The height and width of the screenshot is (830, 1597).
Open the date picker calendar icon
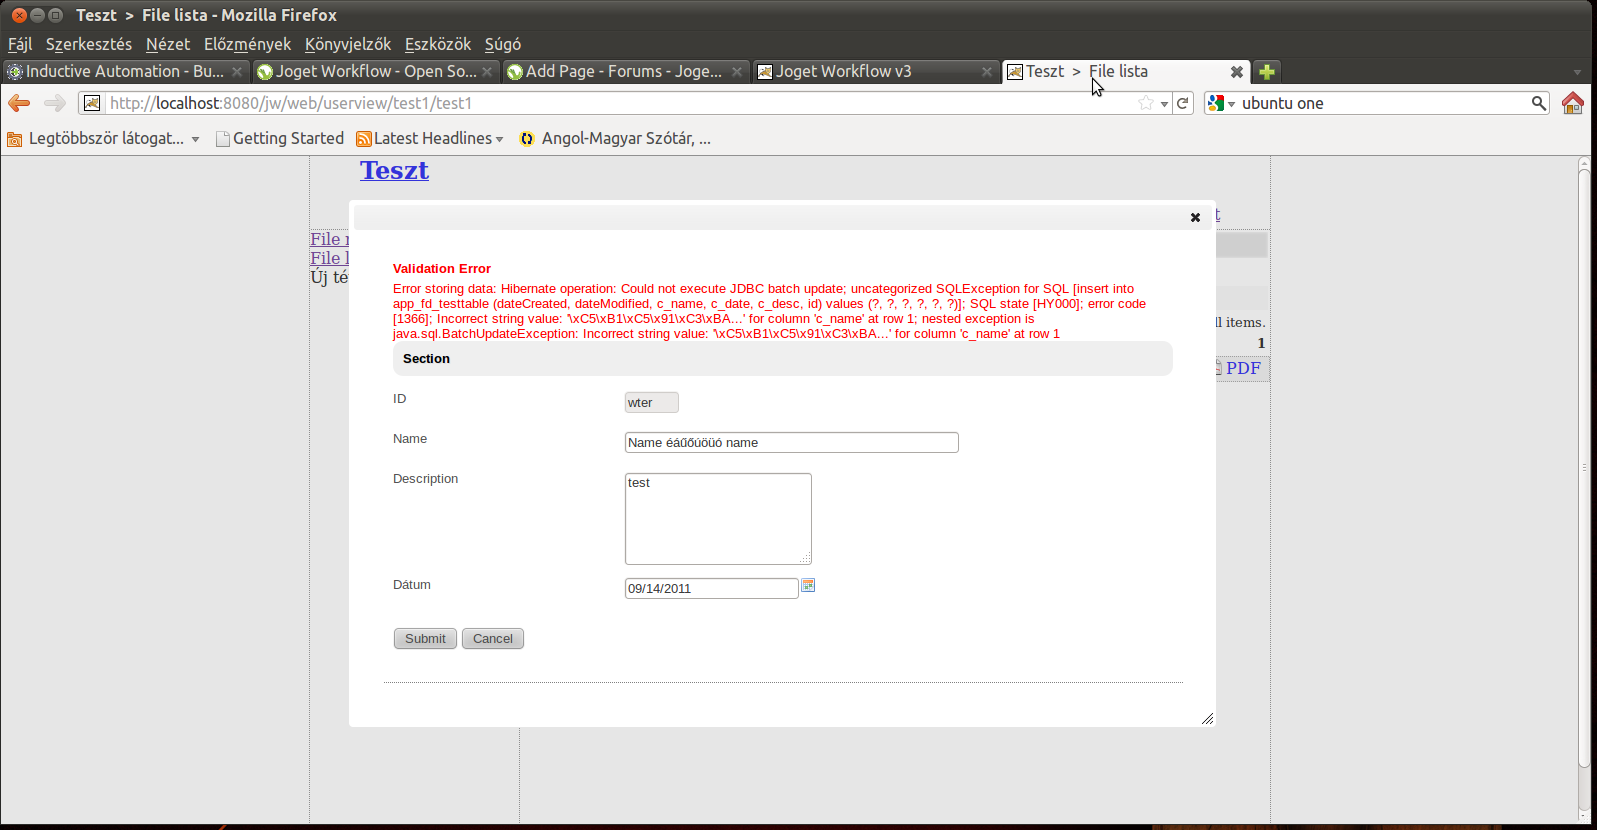808,585
